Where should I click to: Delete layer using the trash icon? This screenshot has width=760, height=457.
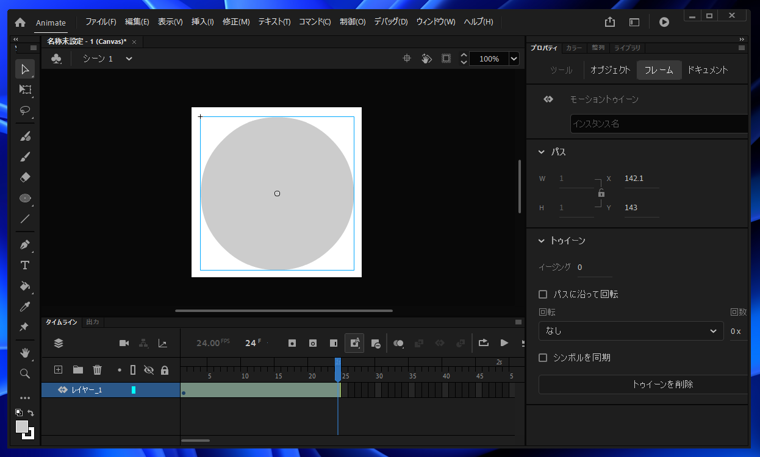point(97,370)
